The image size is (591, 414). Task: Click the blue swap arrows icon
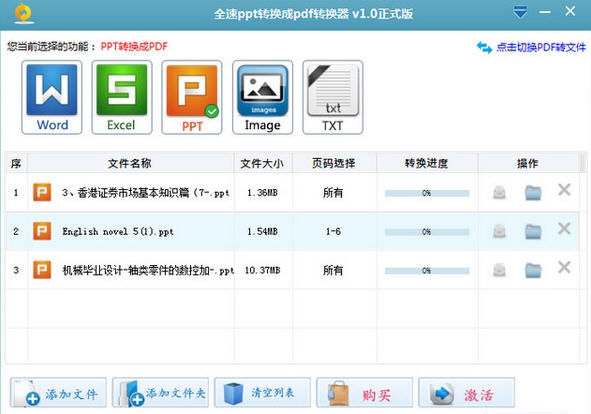coord(484,48)
